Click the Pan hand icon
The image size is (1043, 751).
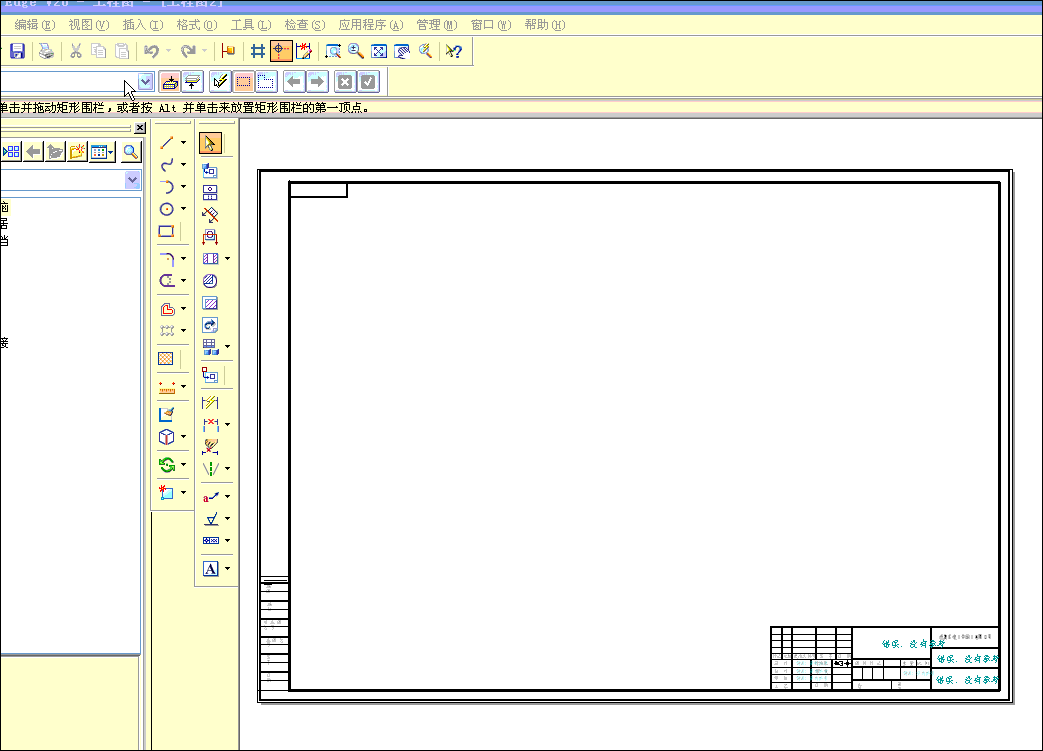(402, 51)
